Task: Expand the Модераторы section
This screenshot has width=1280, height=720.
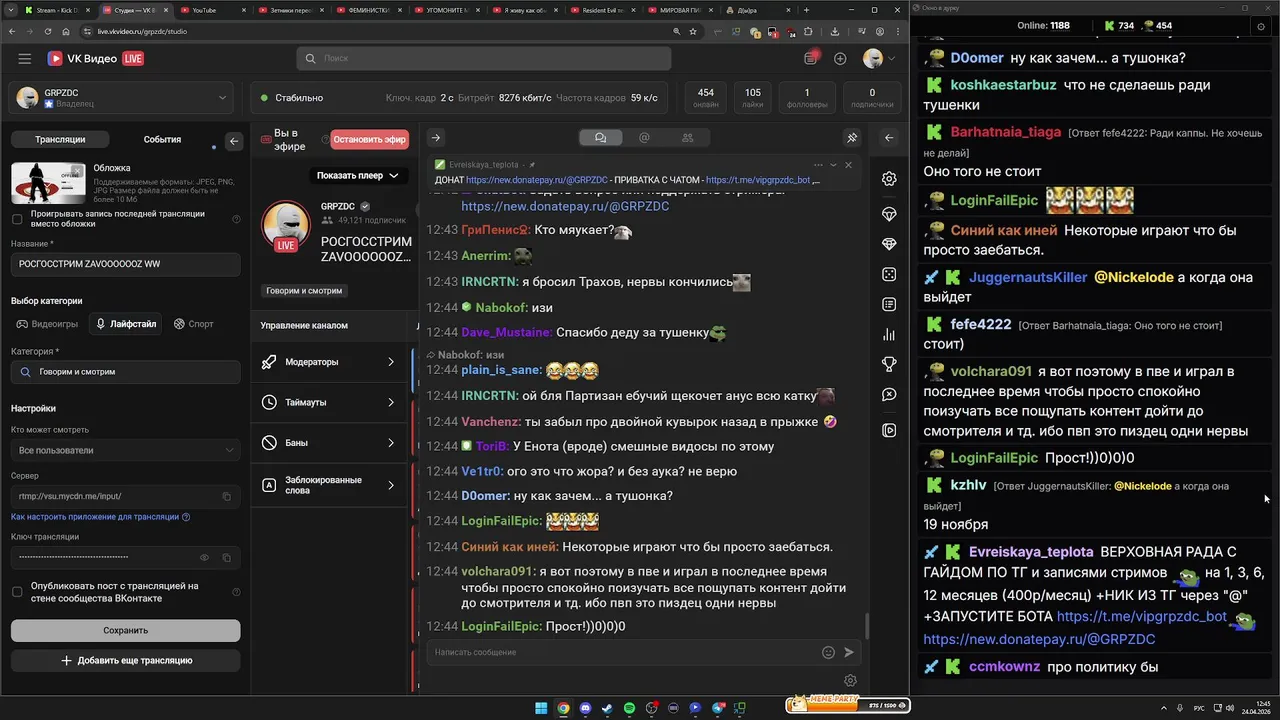Action: 329,362
